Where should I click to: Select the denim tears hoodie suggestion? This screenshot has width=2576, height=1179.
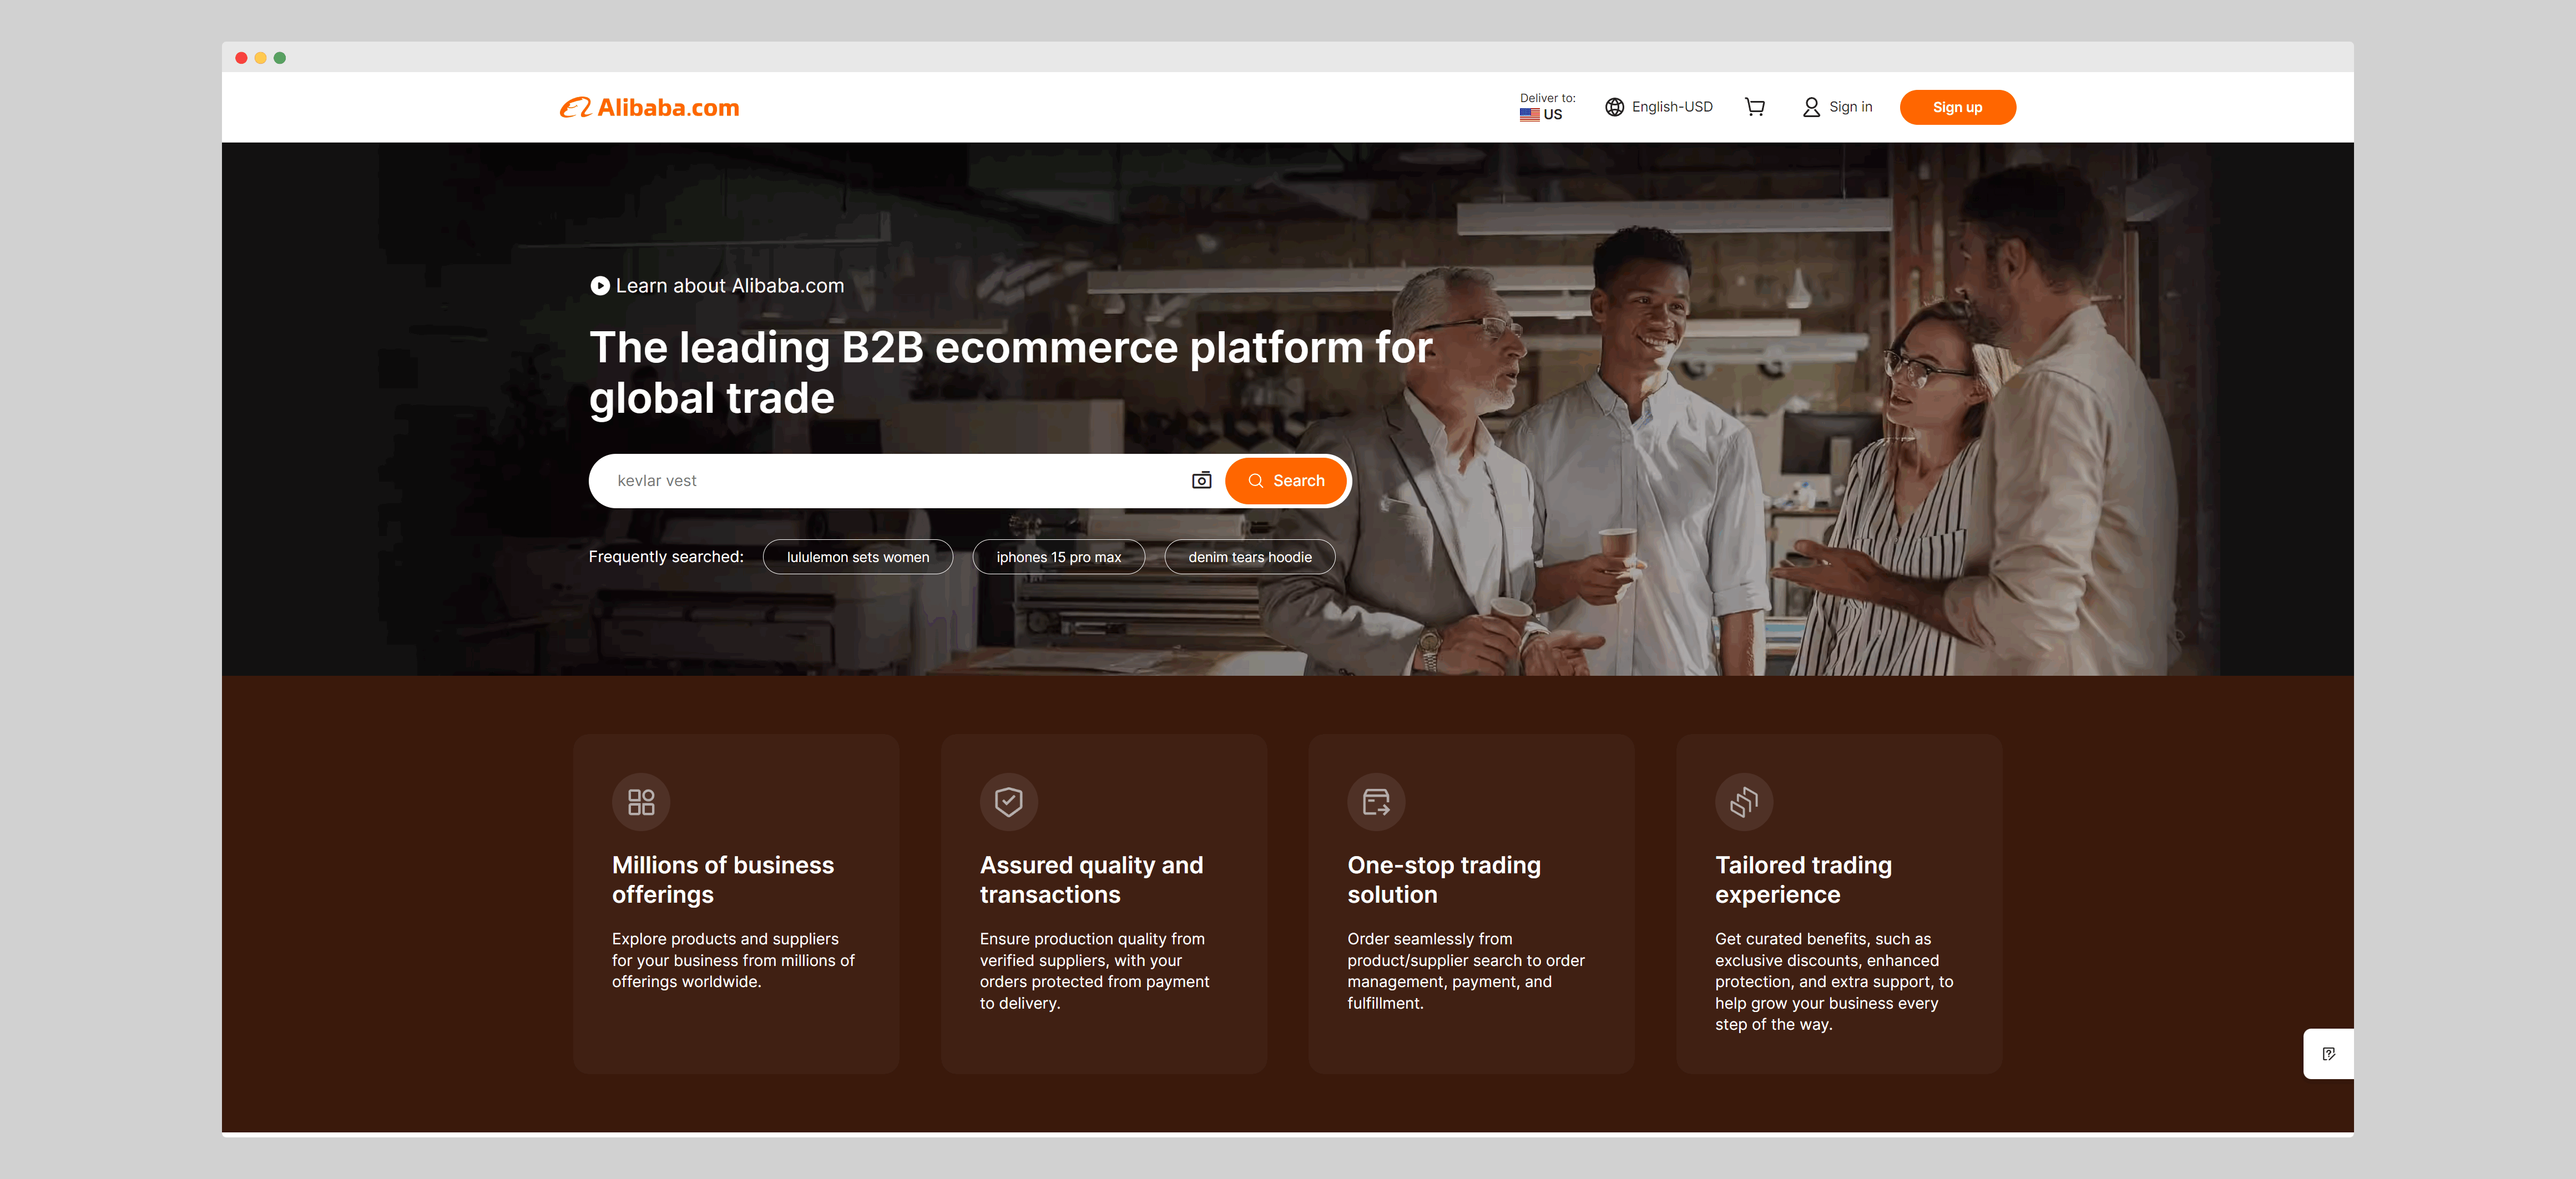point(1249,557)
